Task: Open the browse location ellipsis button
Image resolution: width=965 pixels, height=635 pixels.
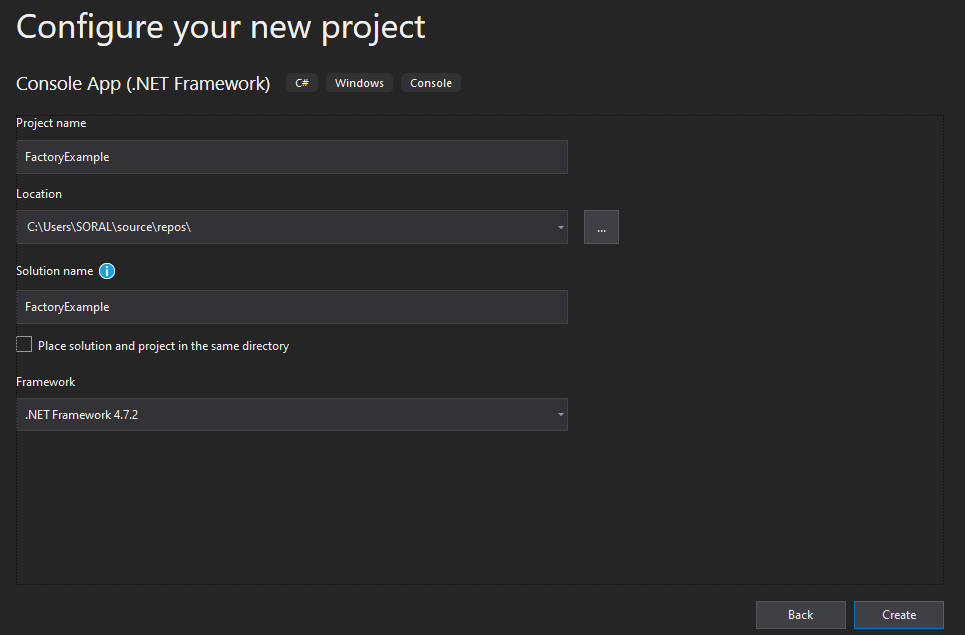Action: tap(601, 227)
